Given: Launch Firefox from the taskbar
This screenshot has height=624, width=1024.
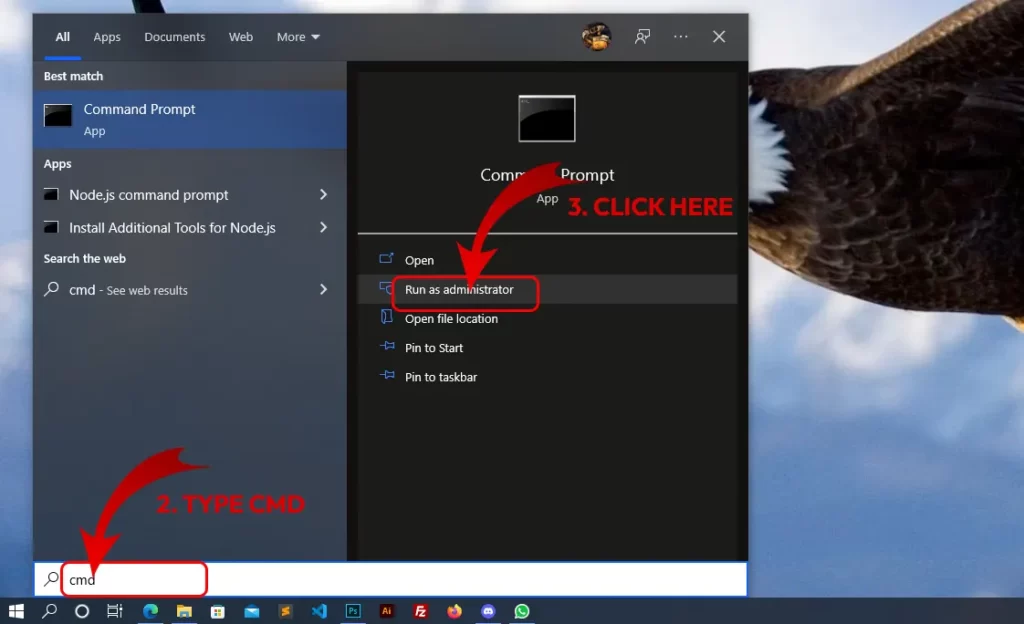Looking at the screenshot, I should (x=454, y=611).
